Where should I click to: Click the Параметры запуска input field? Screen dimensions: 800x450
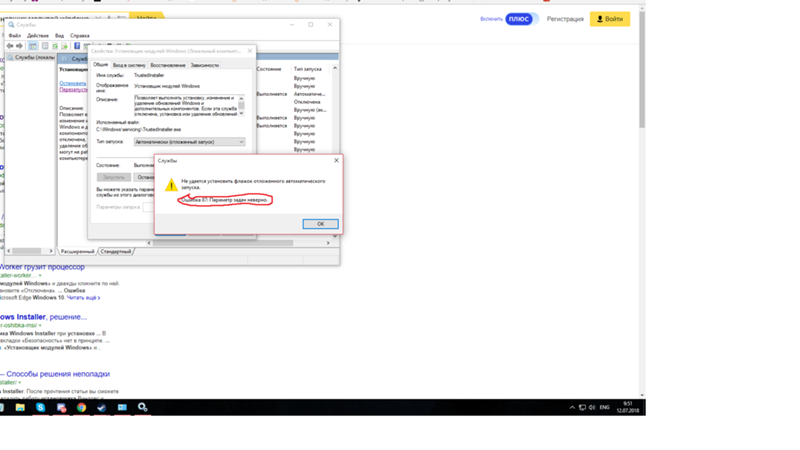point(148,207)
